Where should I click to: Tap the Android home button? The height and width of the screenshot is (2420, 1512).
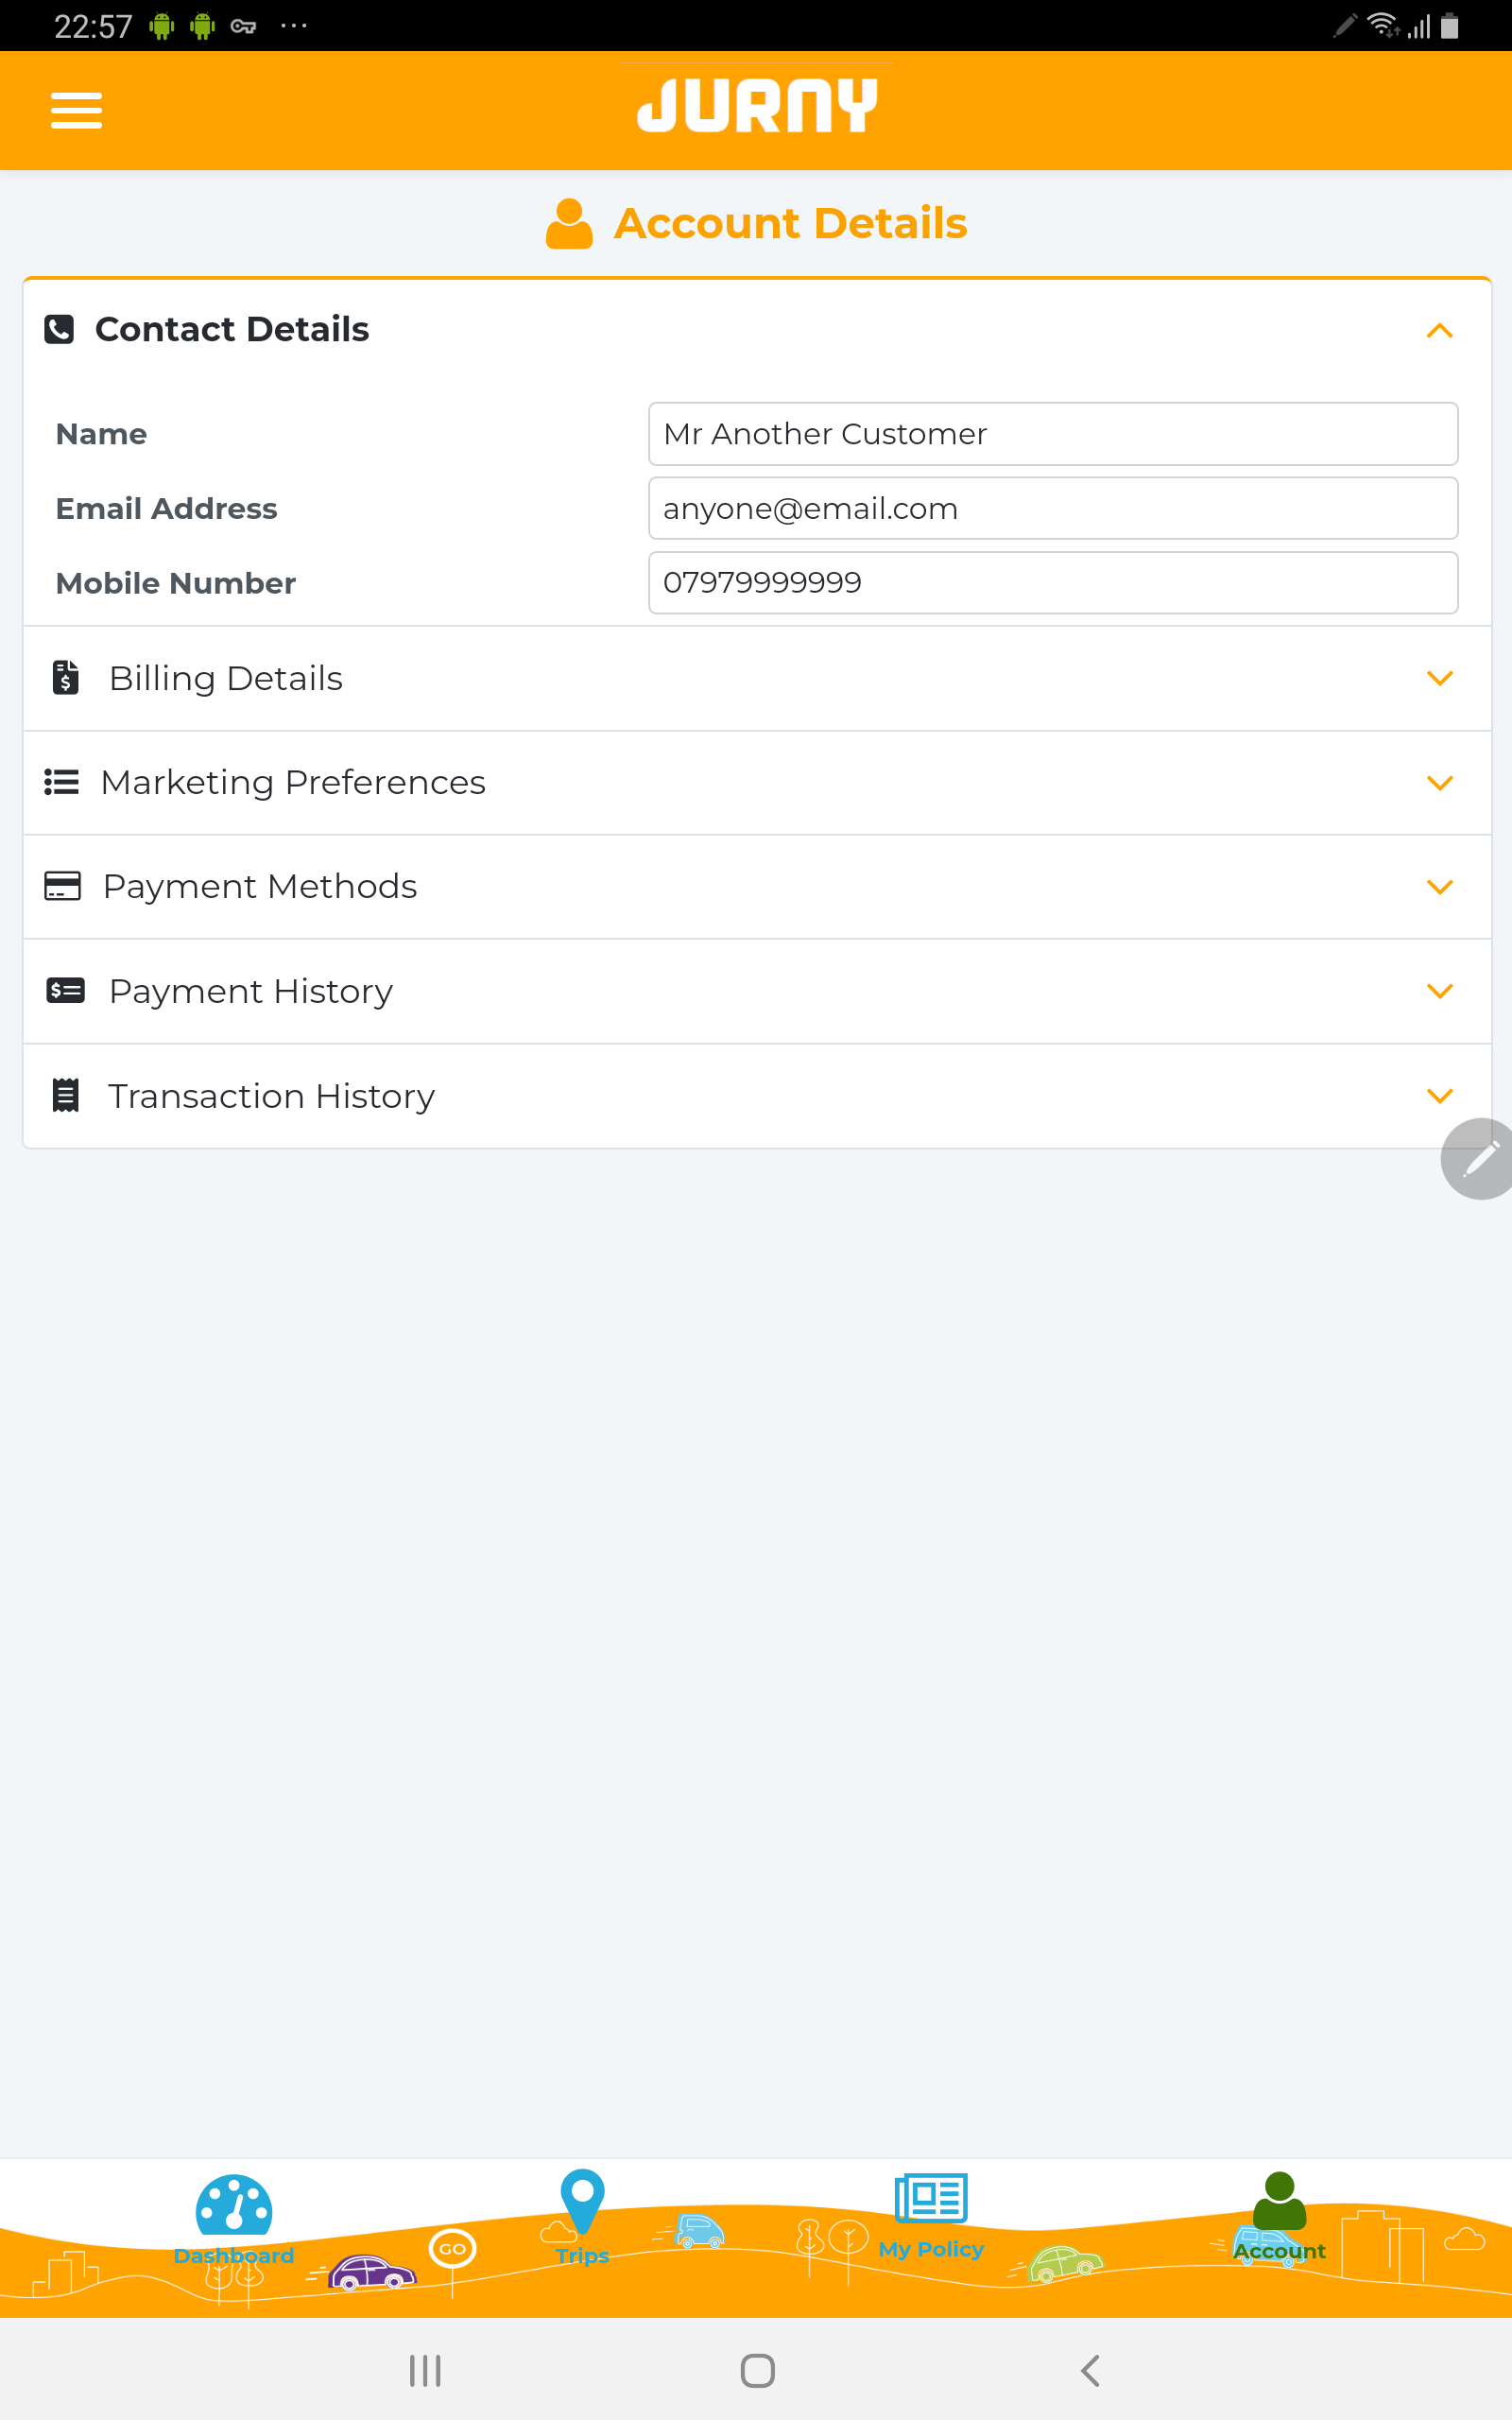pyautogui.click(x=757, y=2370)
